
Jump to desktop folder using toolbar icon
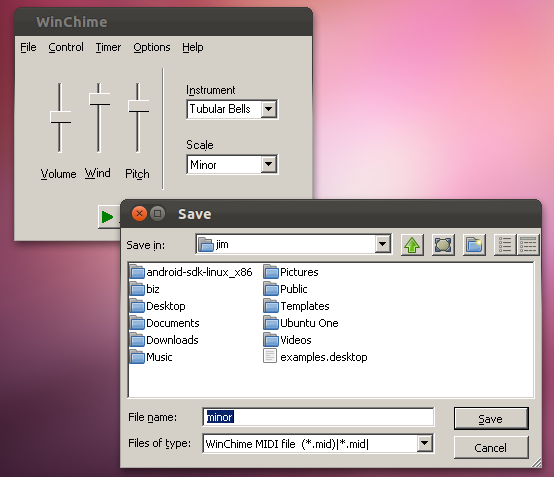click(443, 245)
